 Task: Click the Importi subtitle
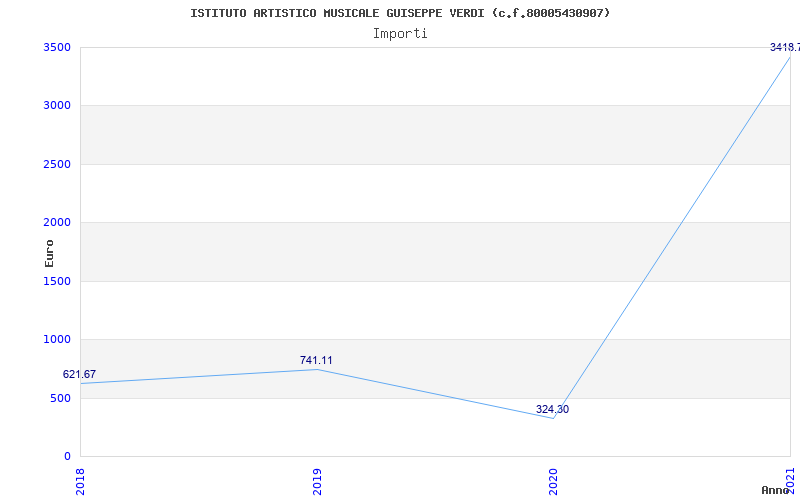coord(400,34)
